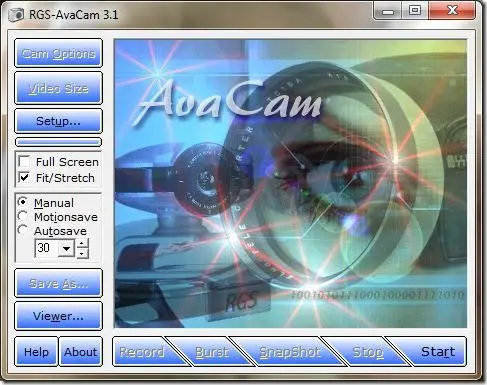Viewport: 487px width, 385px height.
Task: Enable the Full Screen checkbox
Action: (24, 162)
